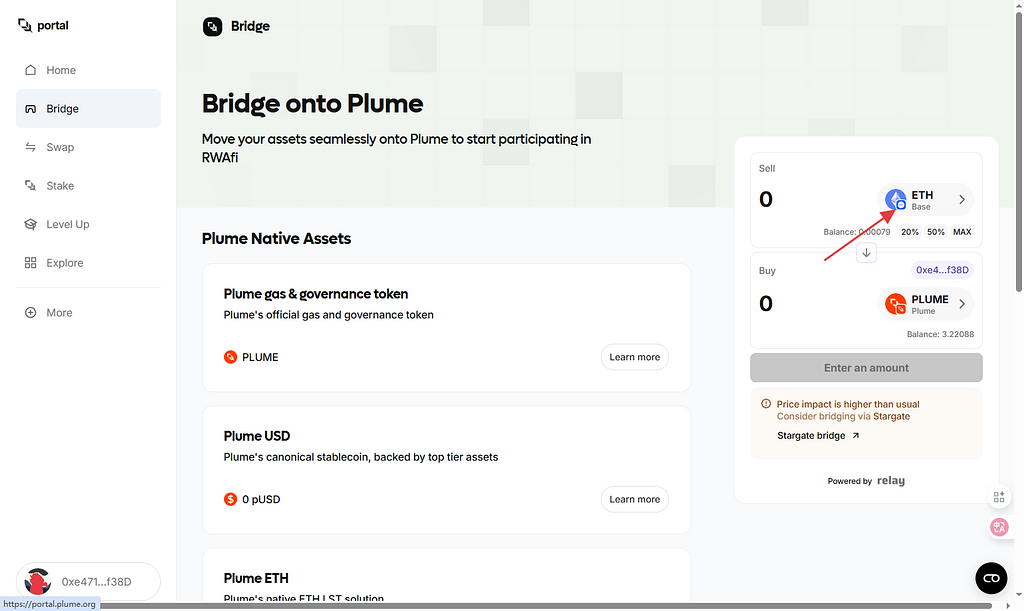Click the wallet avatar icon
Screen dimensions: 1024x611
pyautogui.click(x=38, y=581)
